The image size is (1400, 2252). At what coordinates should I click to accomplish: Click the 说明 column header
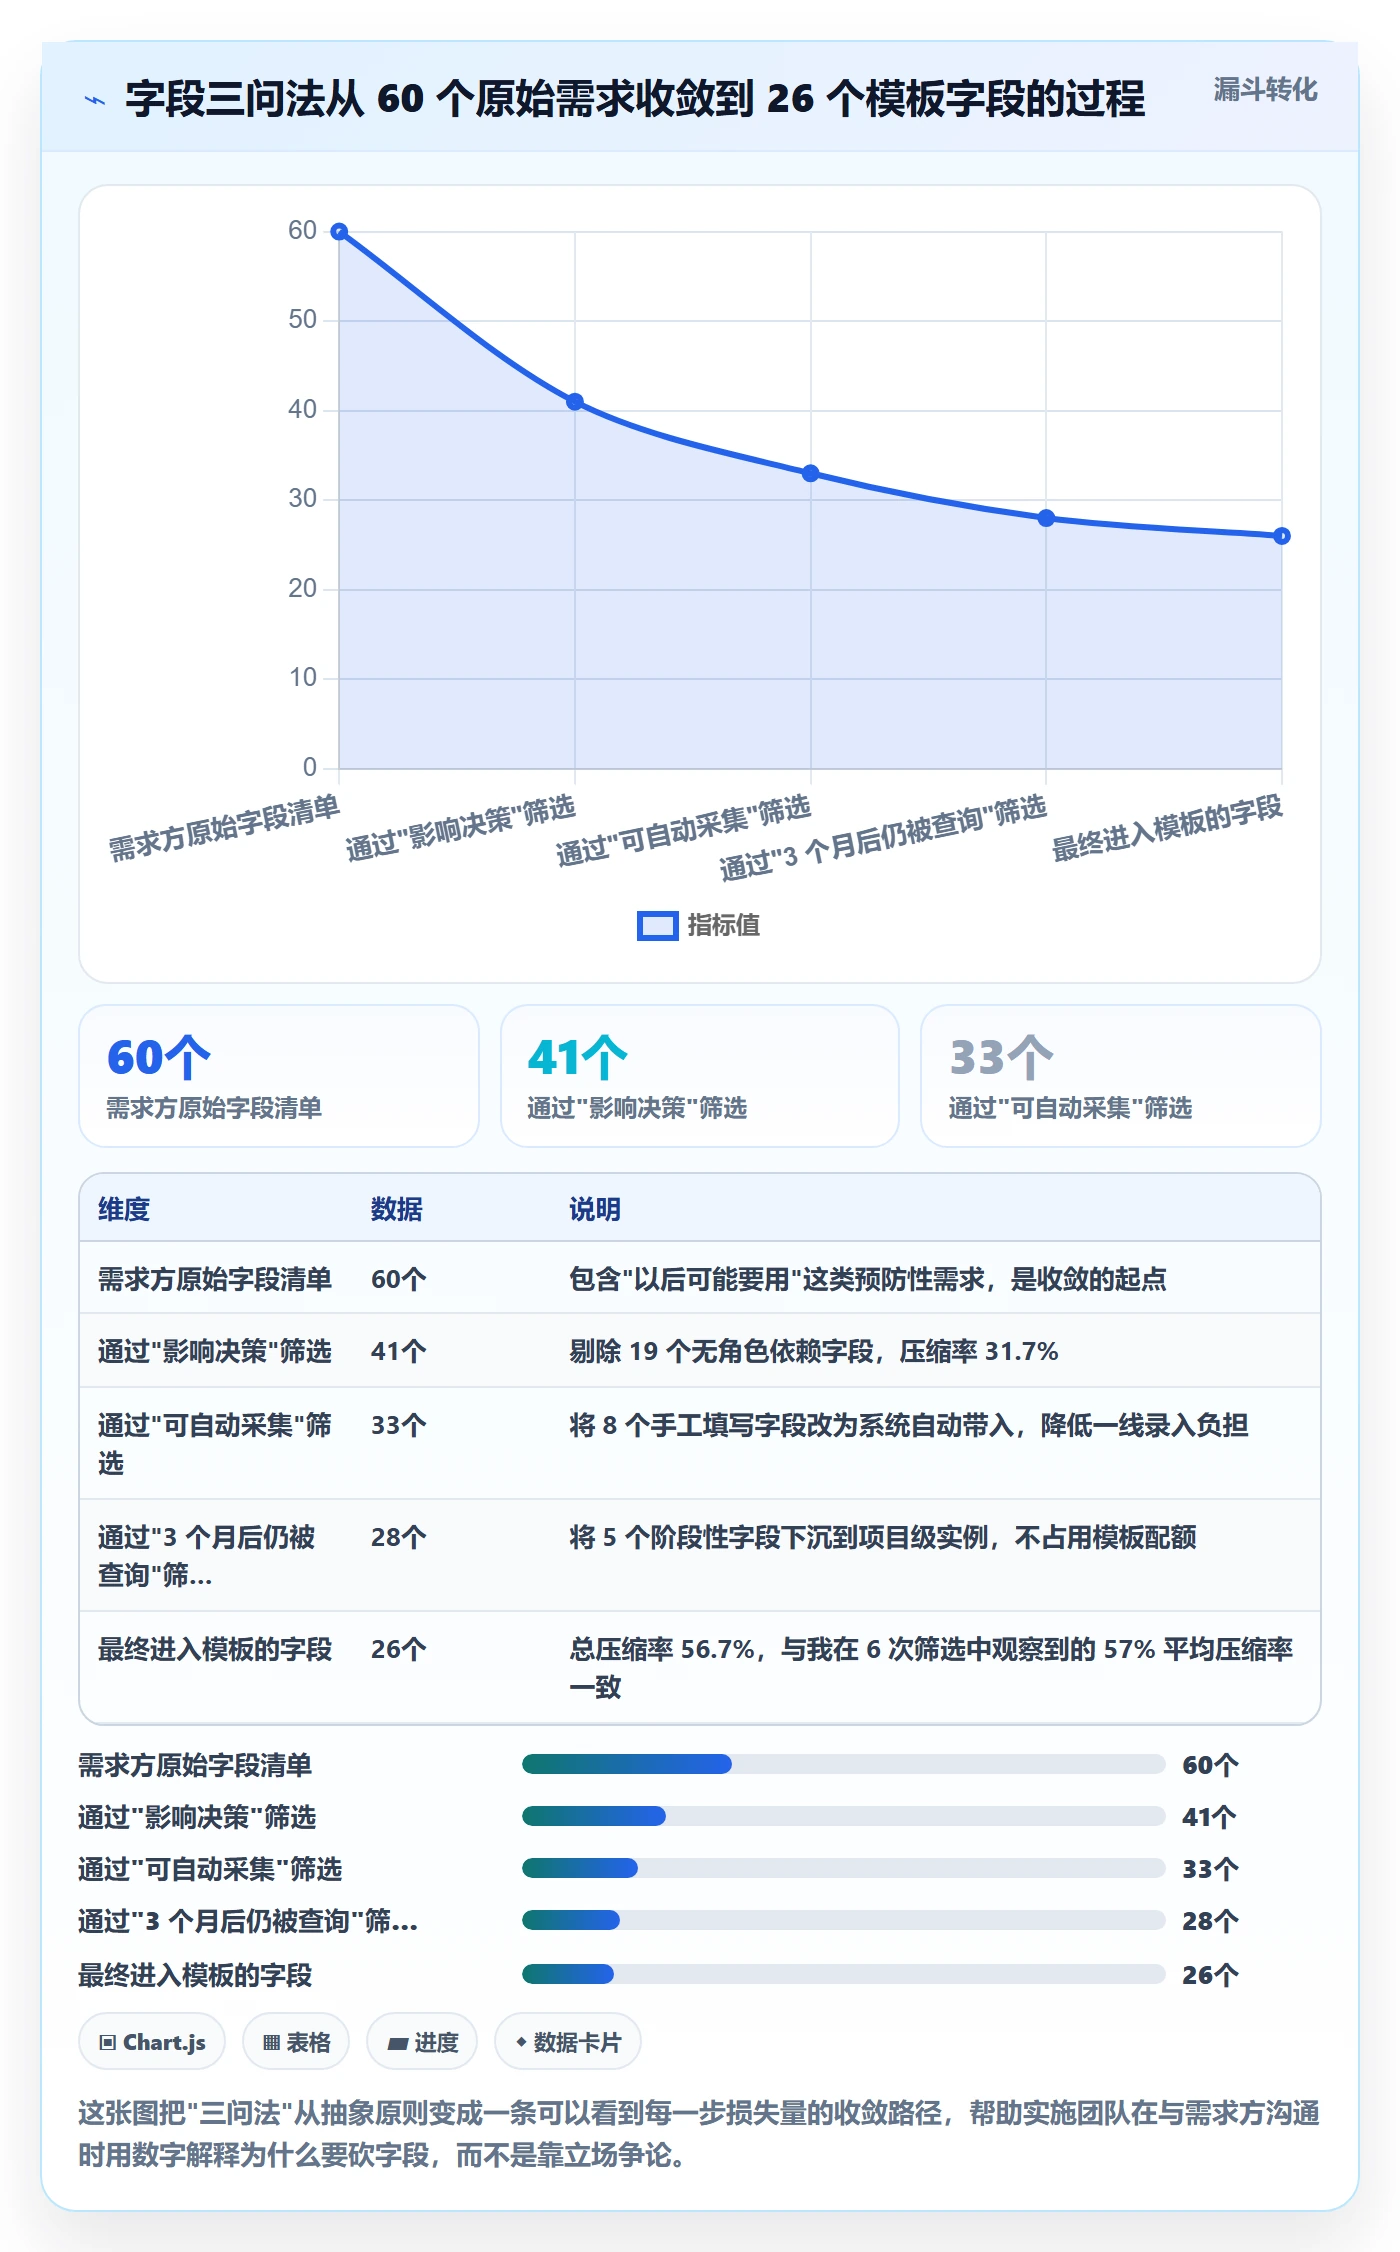point(595,1209)
